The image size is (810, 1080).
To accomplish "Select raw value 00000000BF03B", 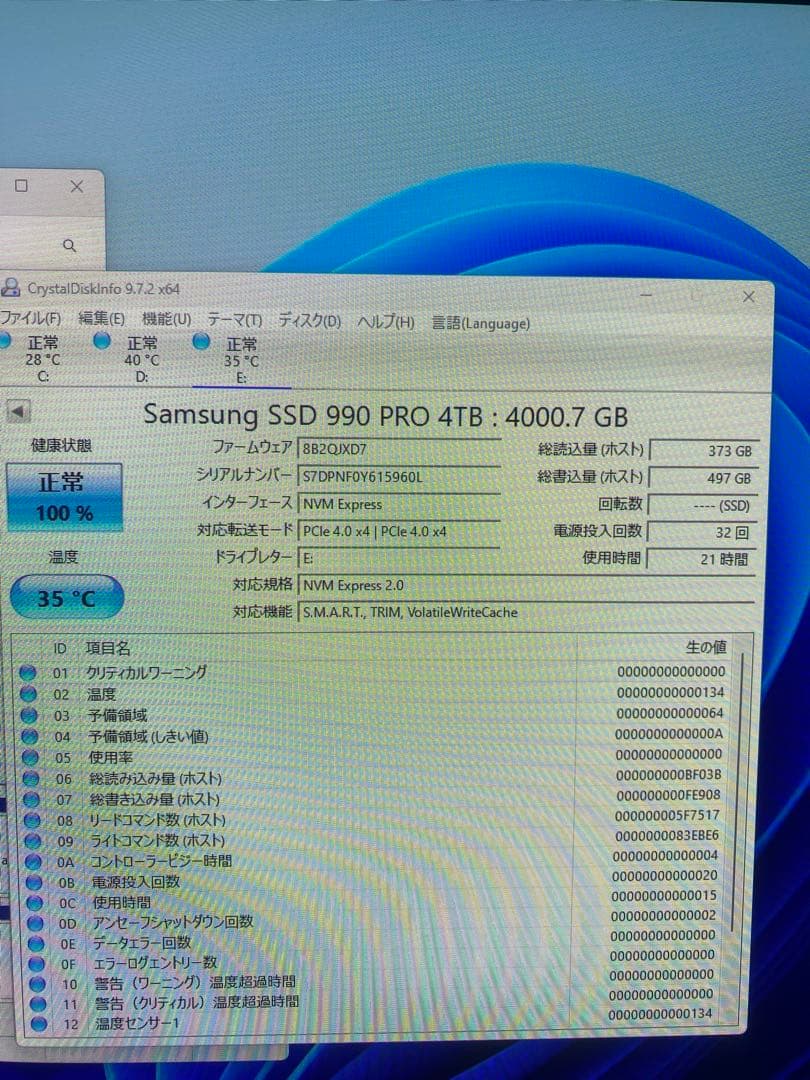I will click(x=668, y=775).
